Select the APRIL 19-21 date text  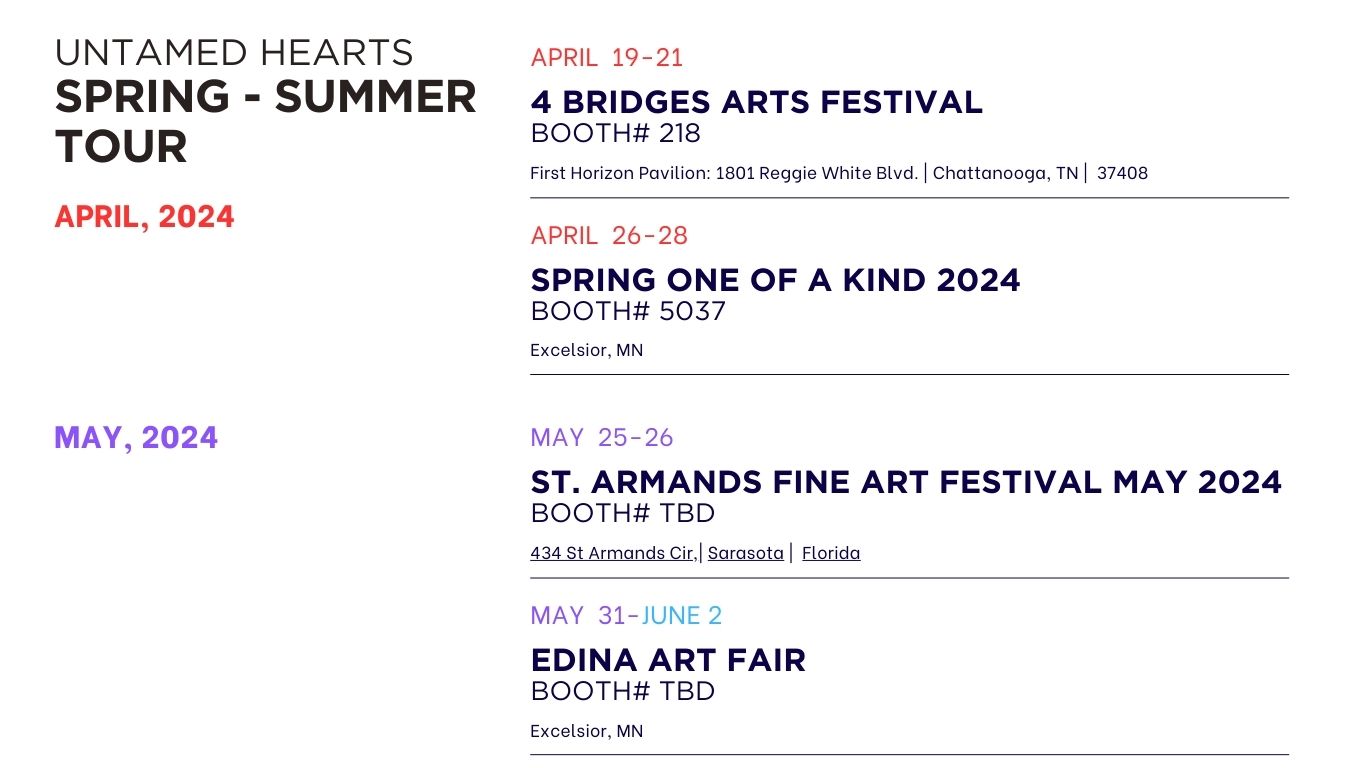point(607,57)
